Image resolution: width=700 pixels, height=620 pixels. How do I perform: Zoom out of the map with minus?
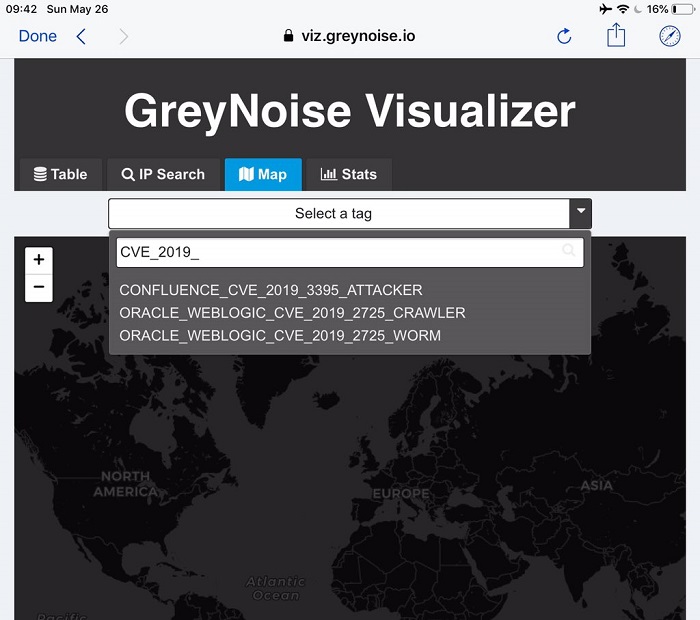click(39, 287)
